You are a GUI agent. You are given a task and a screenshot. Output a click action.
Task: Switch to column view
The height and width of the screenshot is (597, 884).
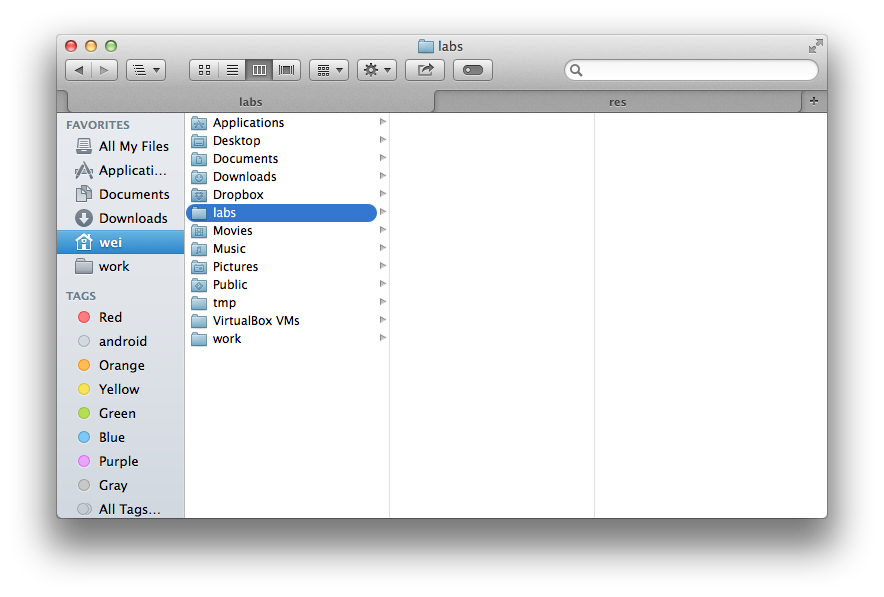259,70
